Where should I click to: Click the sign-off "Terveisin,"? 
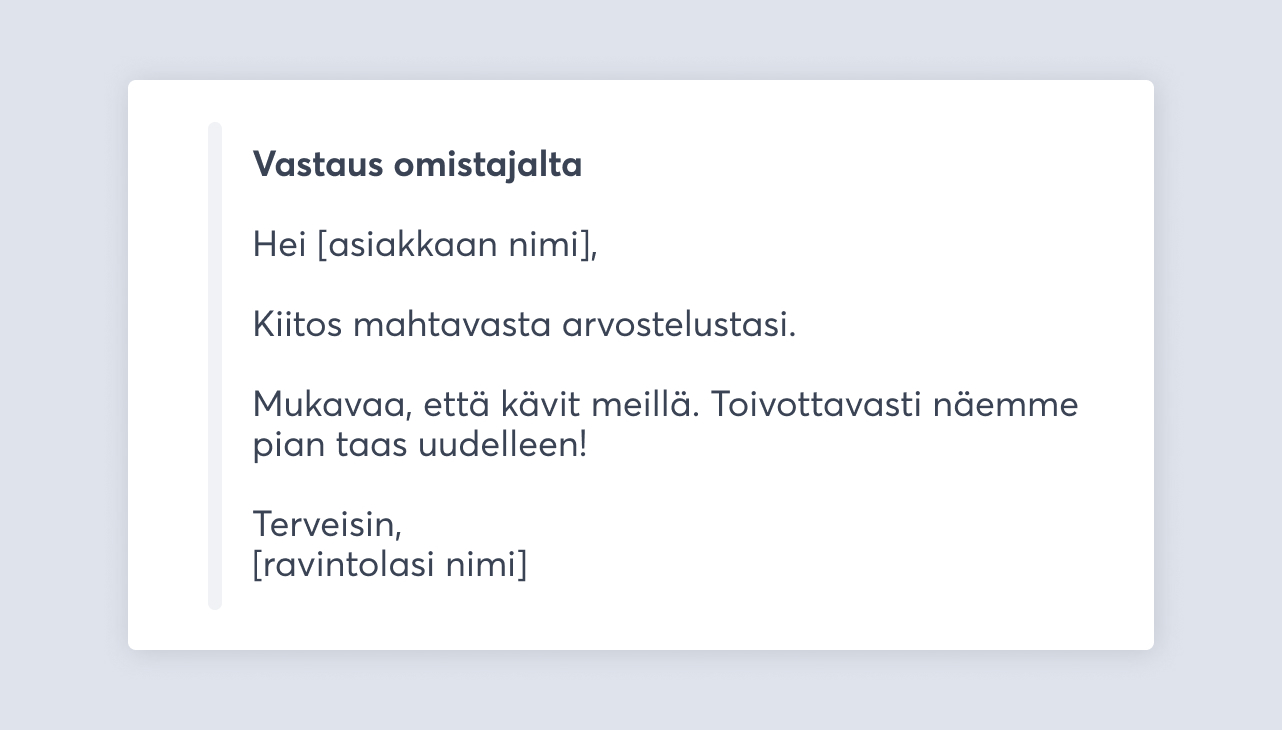coord(327,524)
